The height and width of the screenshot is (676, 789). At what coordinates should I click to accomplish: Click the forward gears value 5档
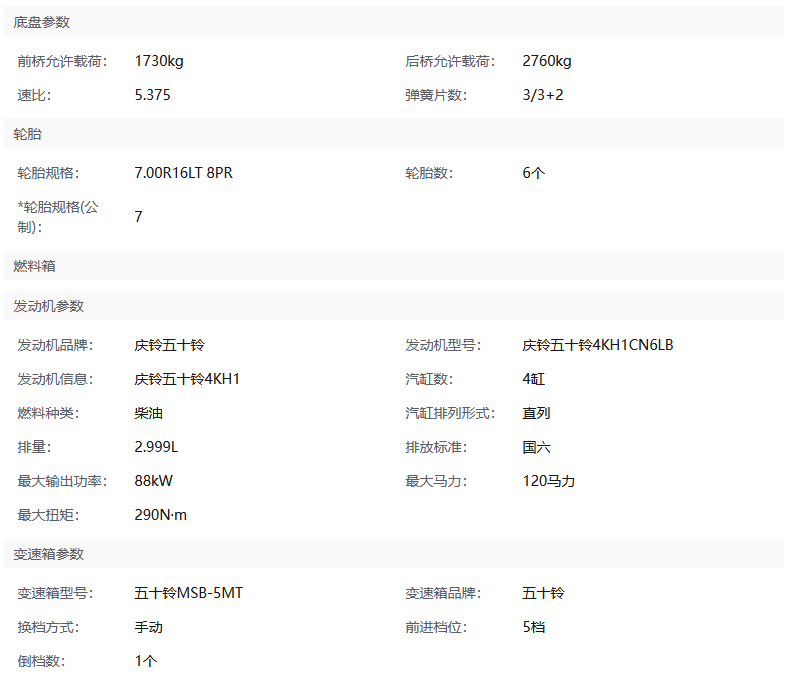pyautogui.click(x=534, y=627)
